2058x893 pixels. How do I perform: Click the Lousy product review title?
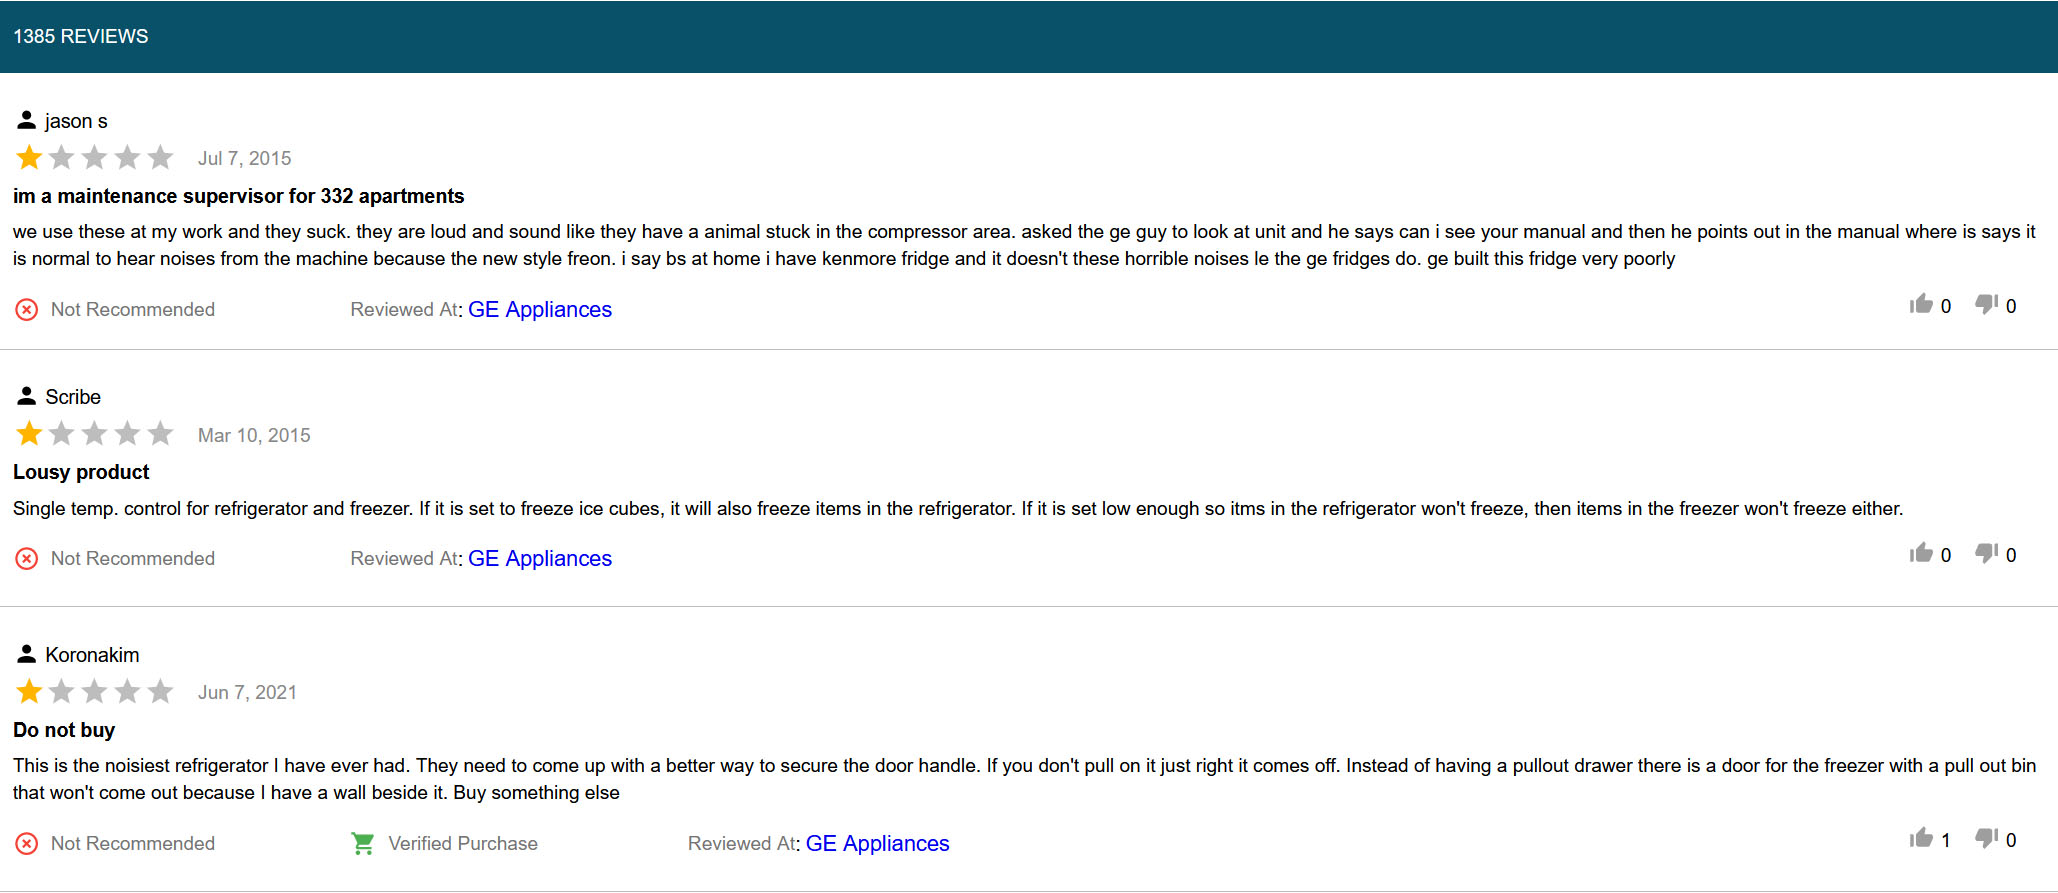(81, 472)
